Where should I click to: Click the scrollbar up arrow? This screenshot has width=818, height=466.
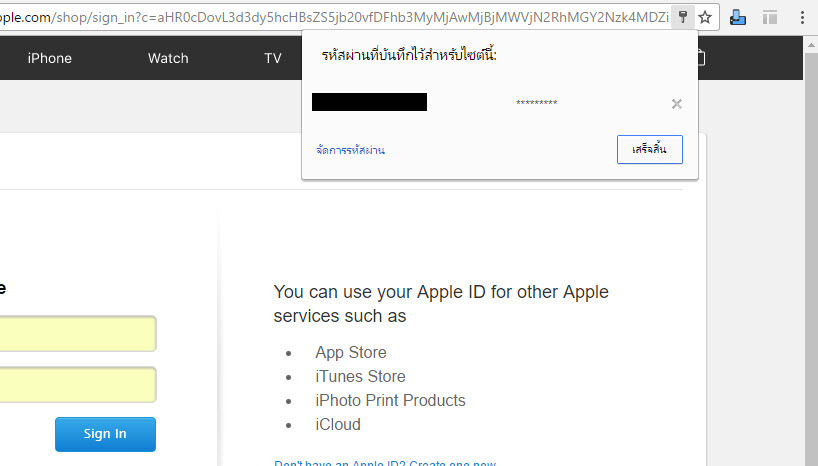point(810,43)
